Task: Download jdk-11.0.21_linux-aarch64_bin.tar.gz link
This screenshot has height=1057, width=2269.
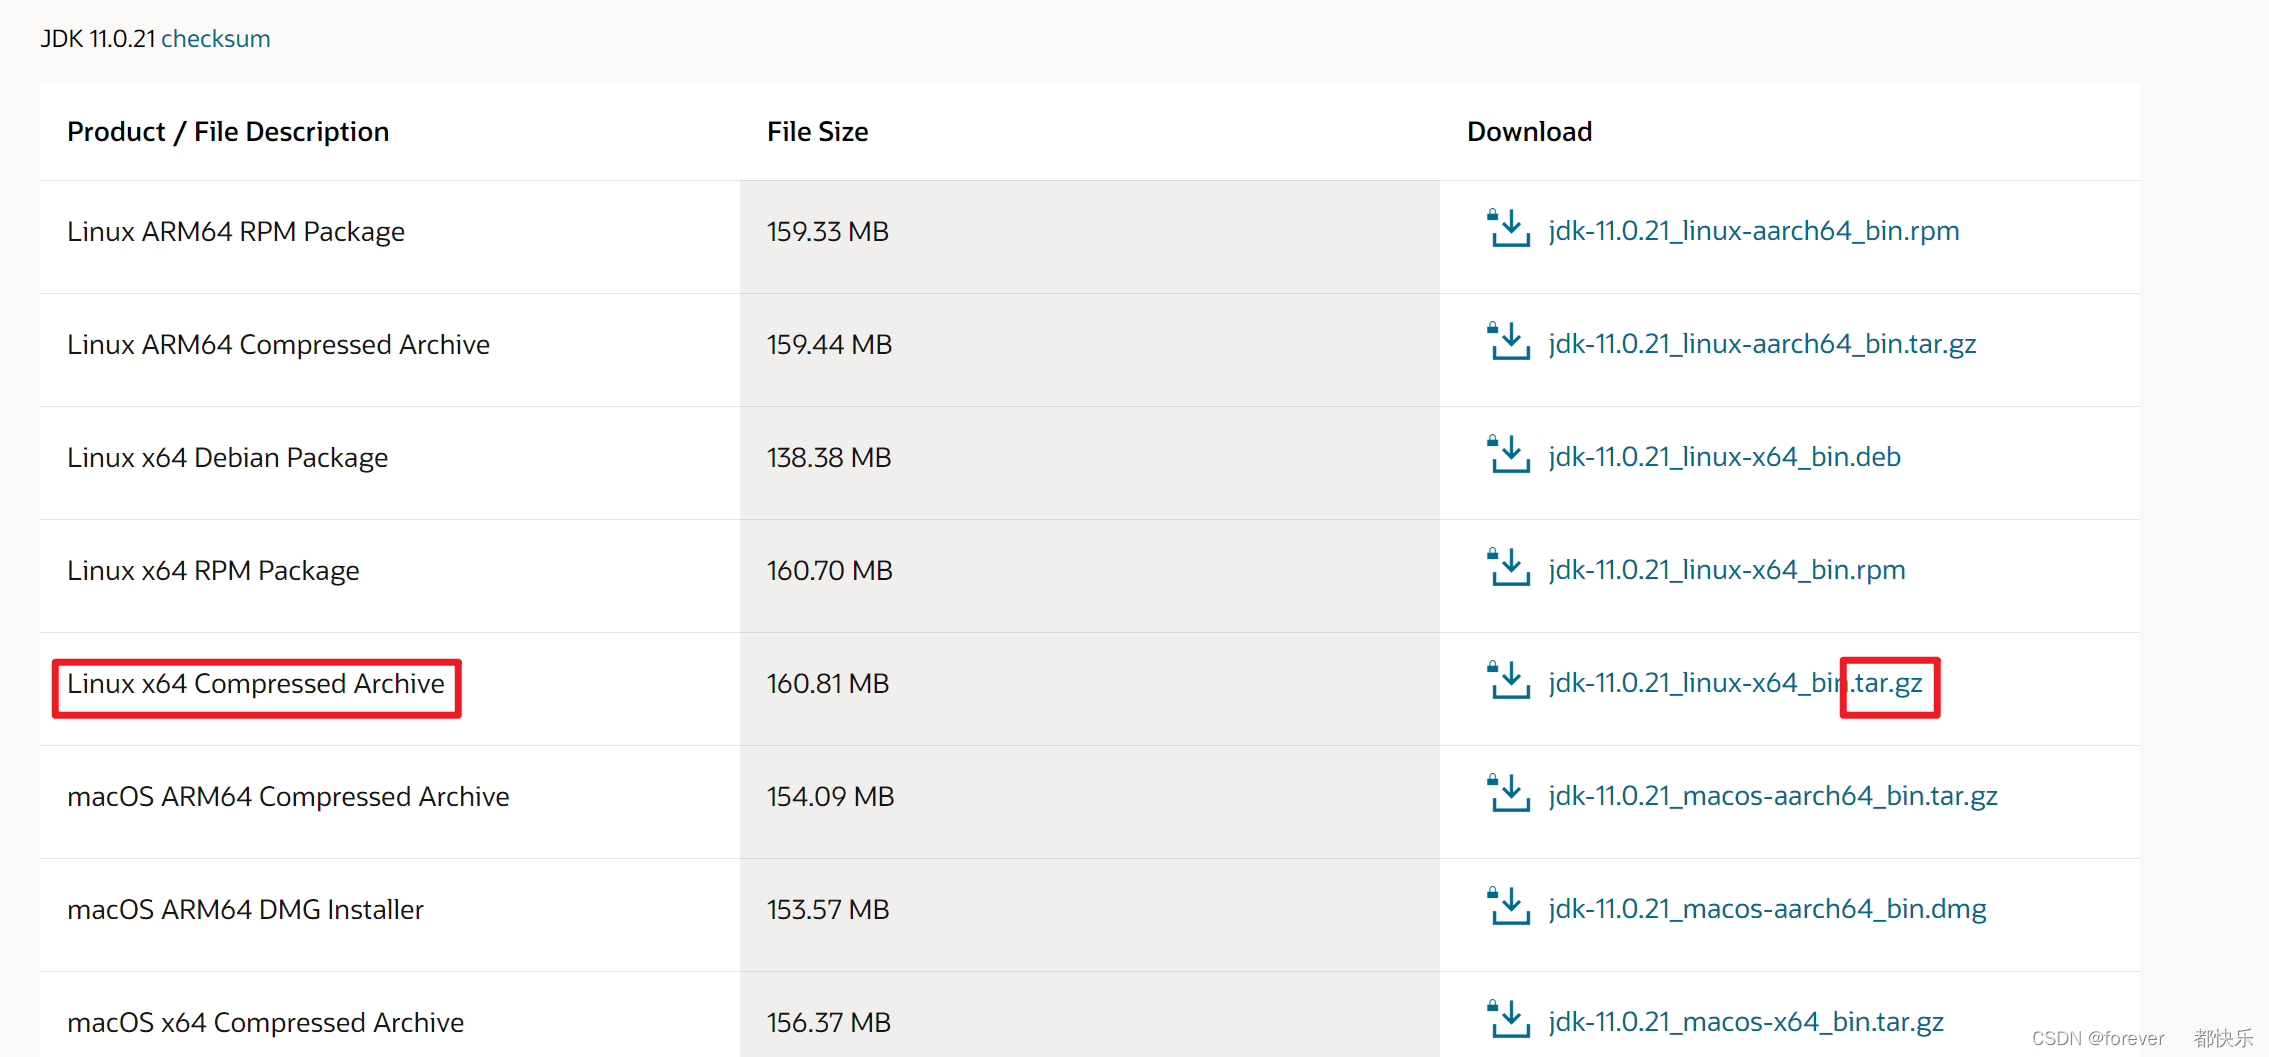Action: (x=1762, y=344)
